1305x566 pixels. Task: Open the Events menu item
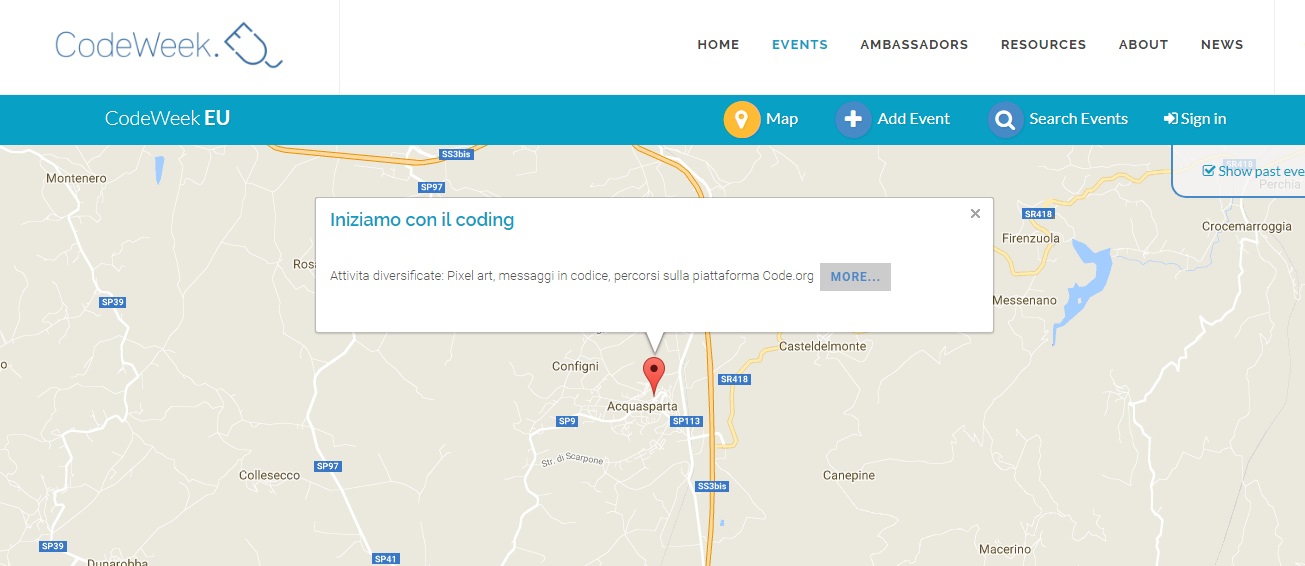(x=799, y=45)
